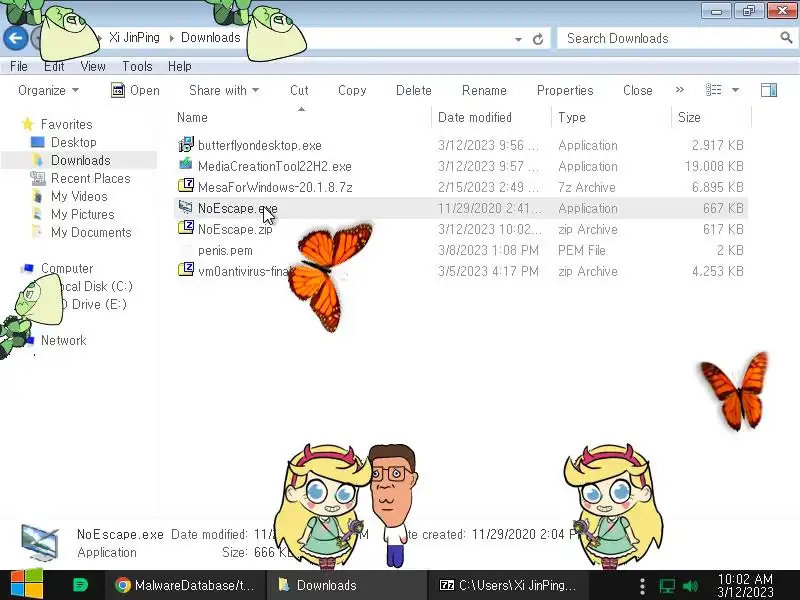Click the taskbar clock

(x=745, y=586)
